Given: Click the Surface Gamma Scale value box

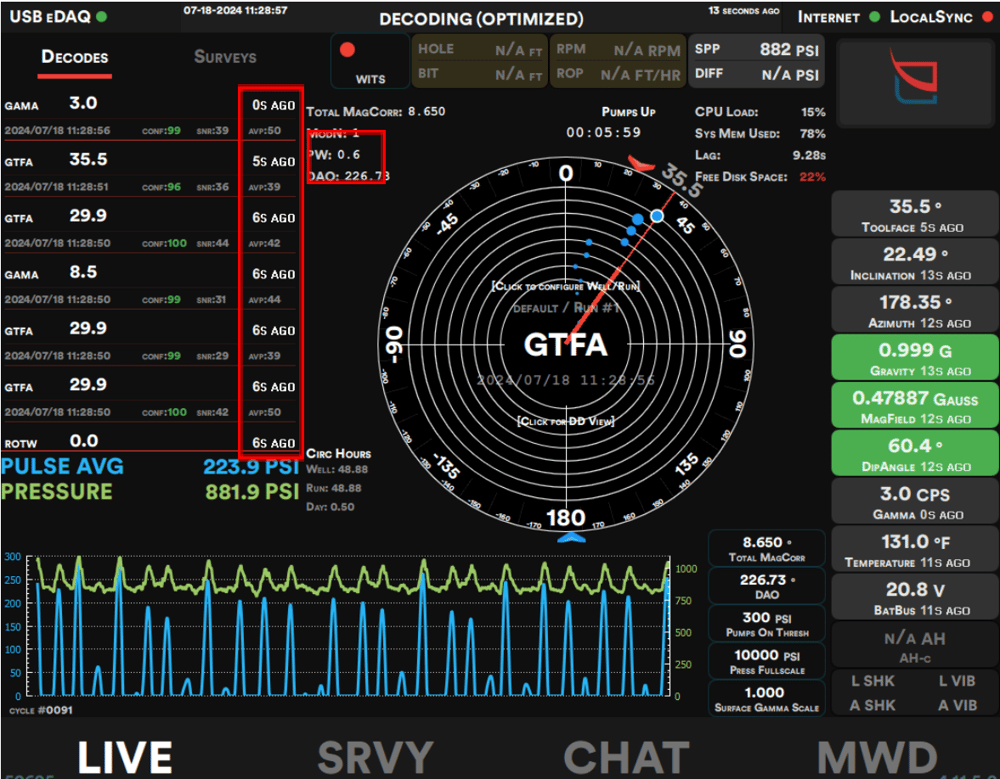Looking at the screenshot, I should 769,698.
